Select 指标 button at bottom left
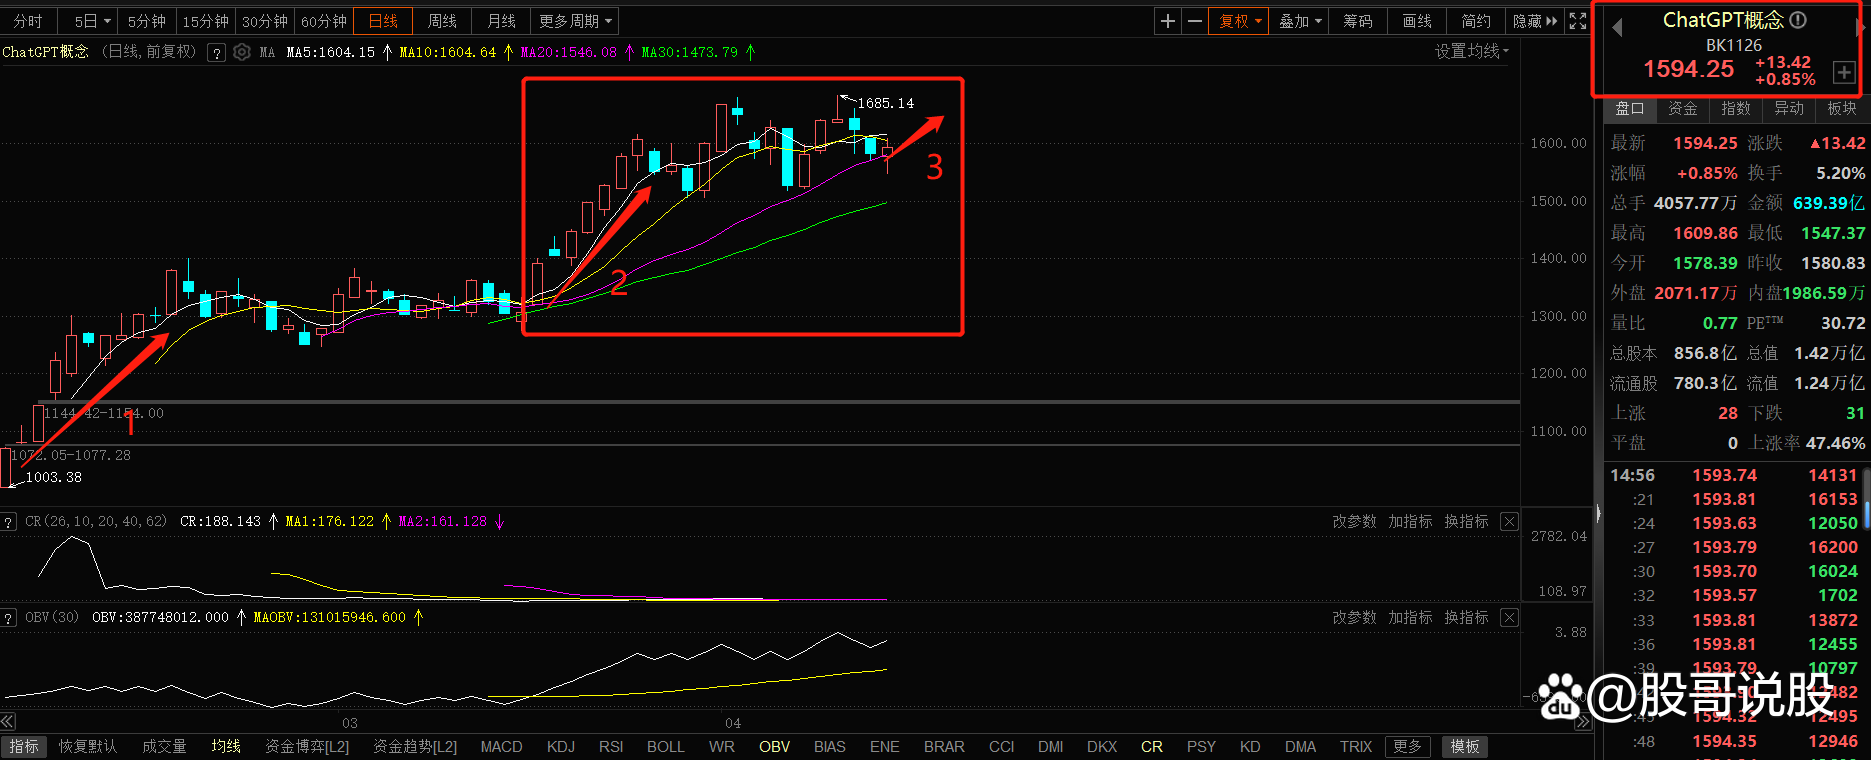The width and height of the screenshot is (1871, 760). coord(24,747)
